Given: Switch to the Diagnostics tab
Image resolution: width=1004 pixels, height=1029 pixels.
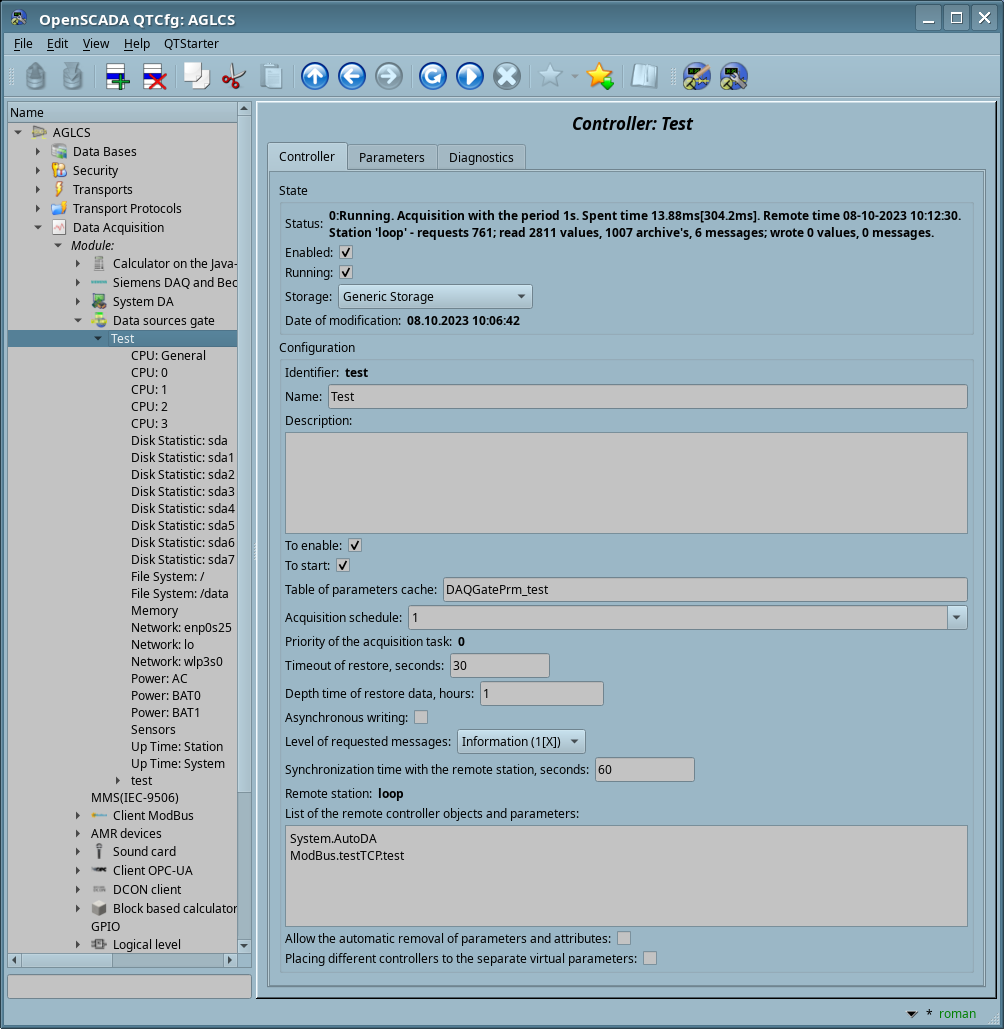Looking at the screenshot, I should [481, 158].
